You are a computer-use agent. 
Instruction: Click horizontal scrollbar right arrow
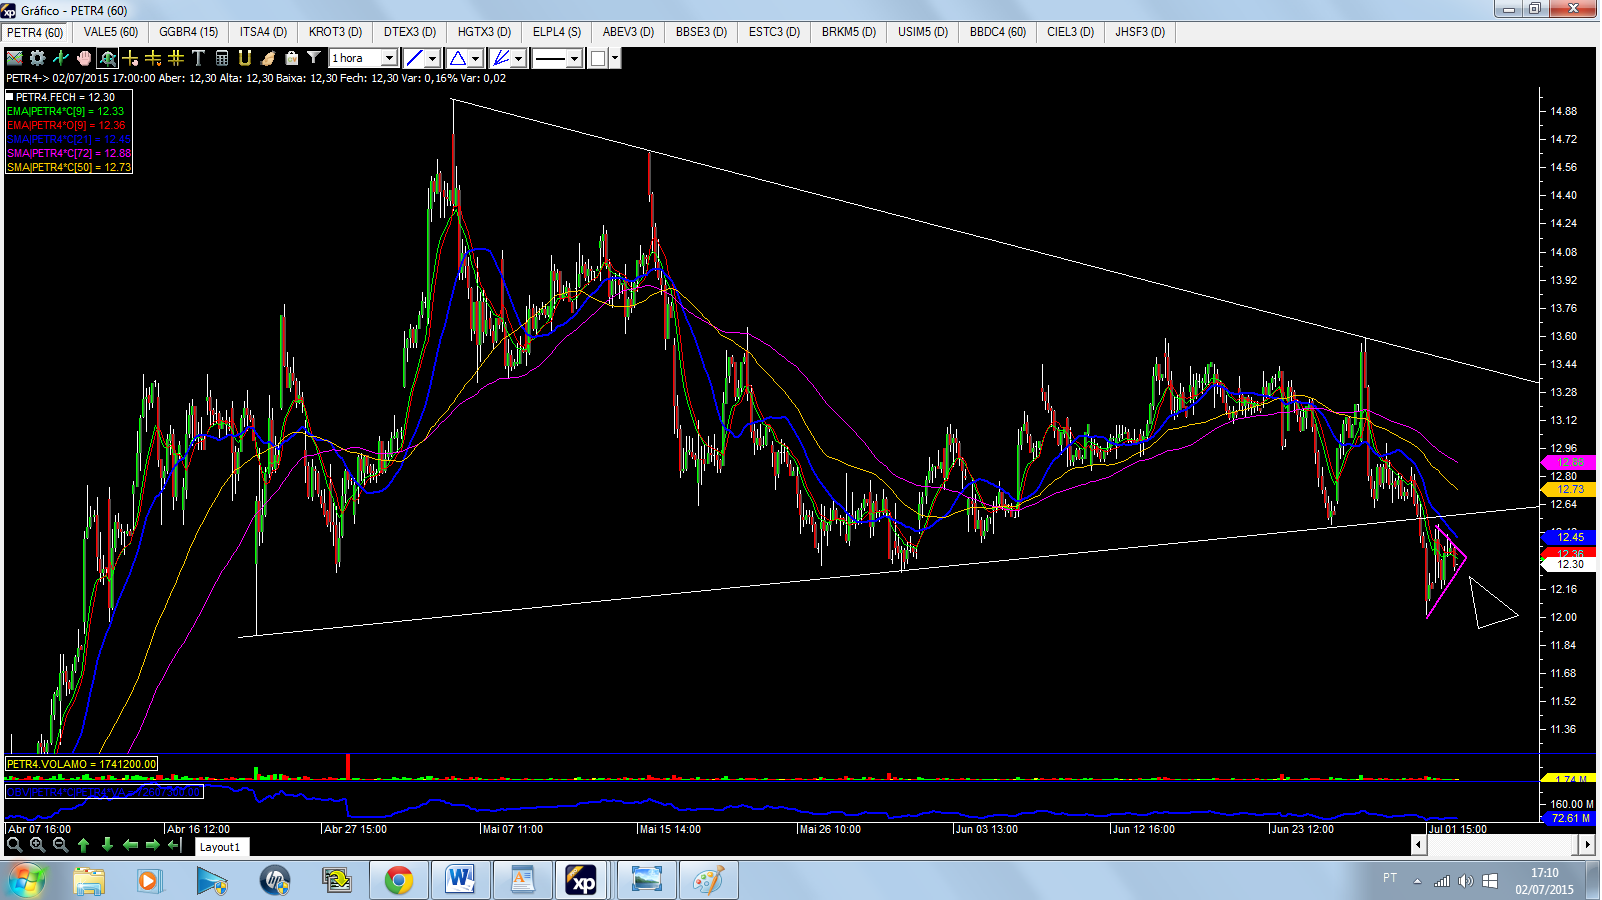click(x=1587, y=845)
